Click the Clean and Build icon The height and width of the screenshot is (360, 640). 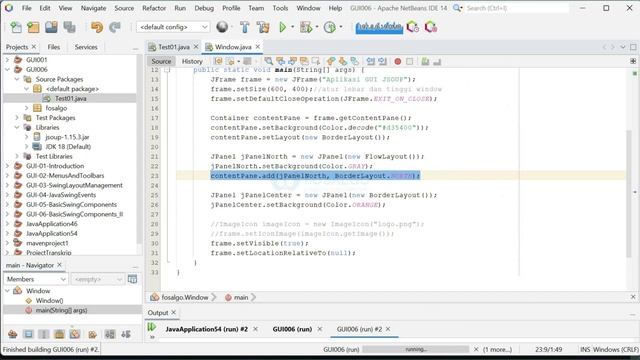263,27
